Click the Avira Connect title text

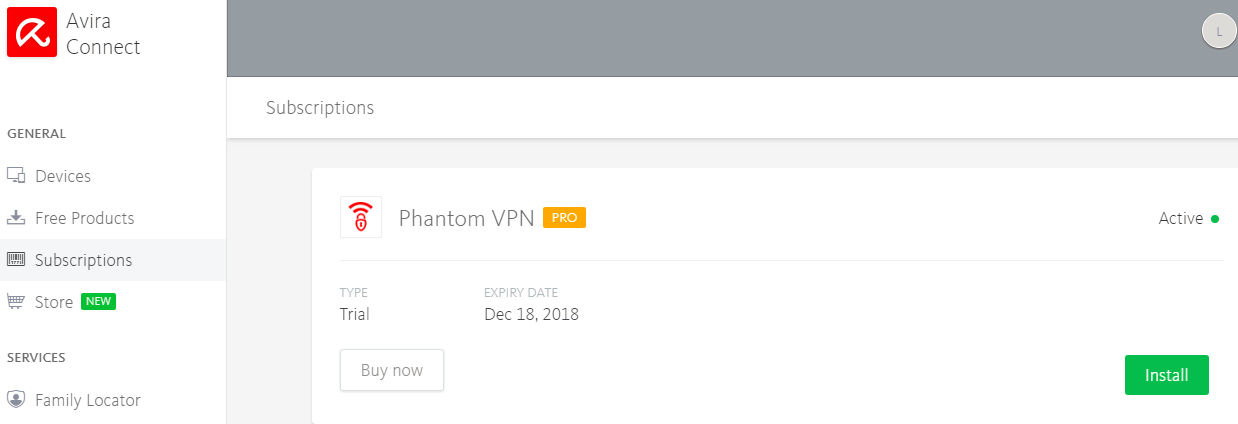tap(103, 33)
